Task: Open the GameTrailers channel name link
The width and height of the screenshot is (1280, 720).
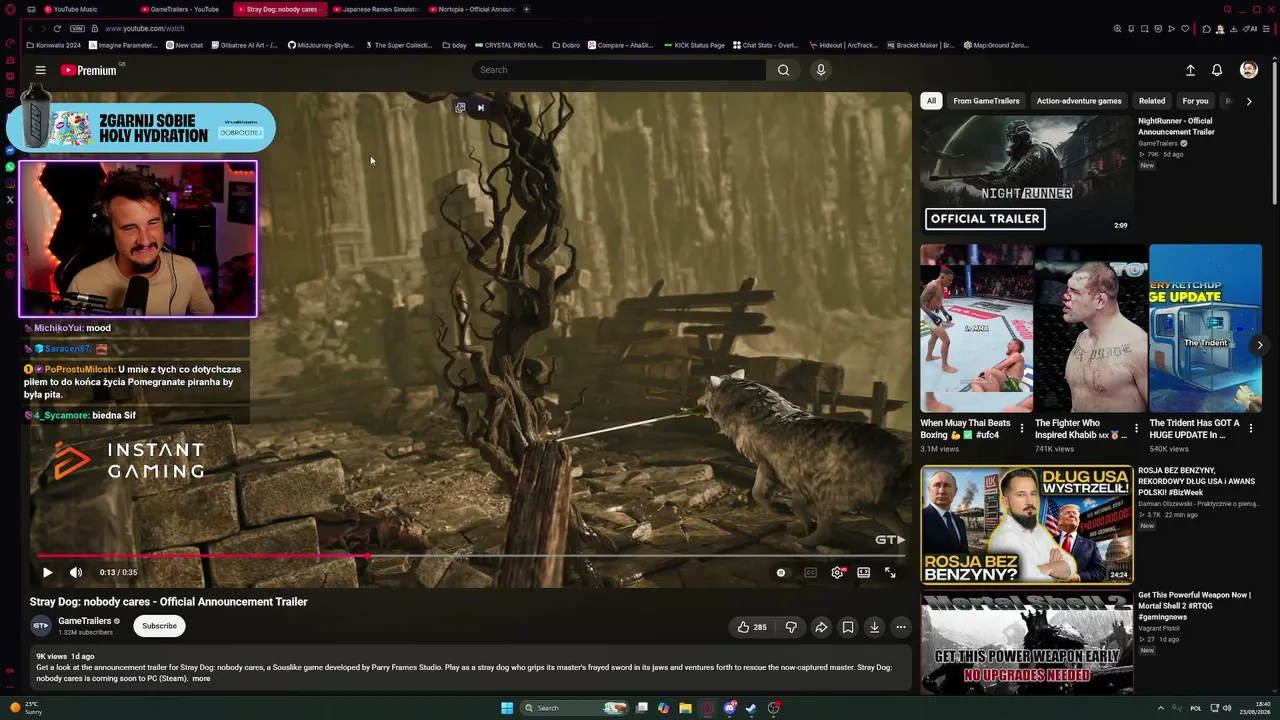Action: [x=84, y=621]
